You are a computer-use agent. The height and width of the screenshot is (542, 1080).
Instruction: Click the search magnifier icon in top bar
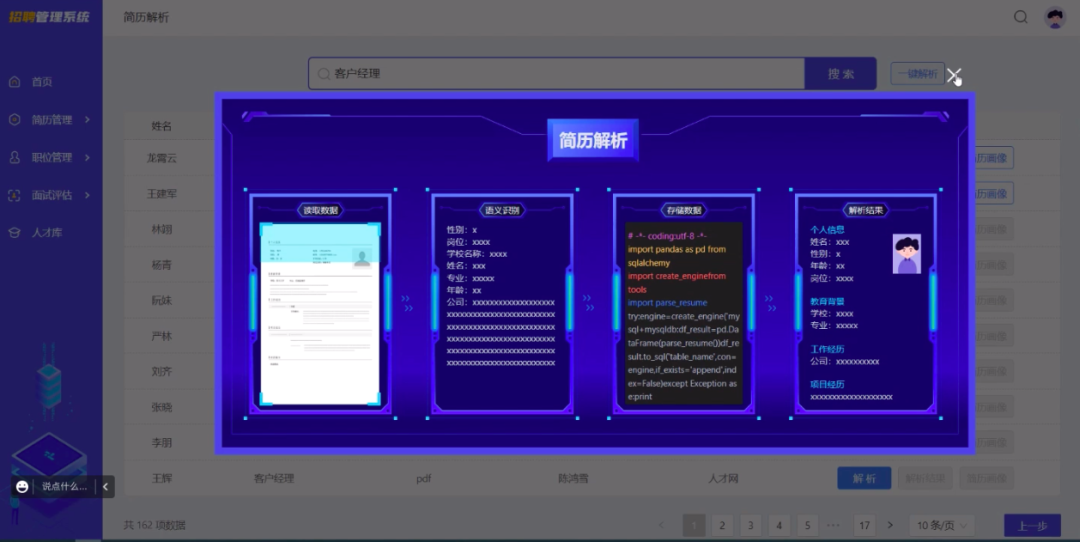[1021, 17]
